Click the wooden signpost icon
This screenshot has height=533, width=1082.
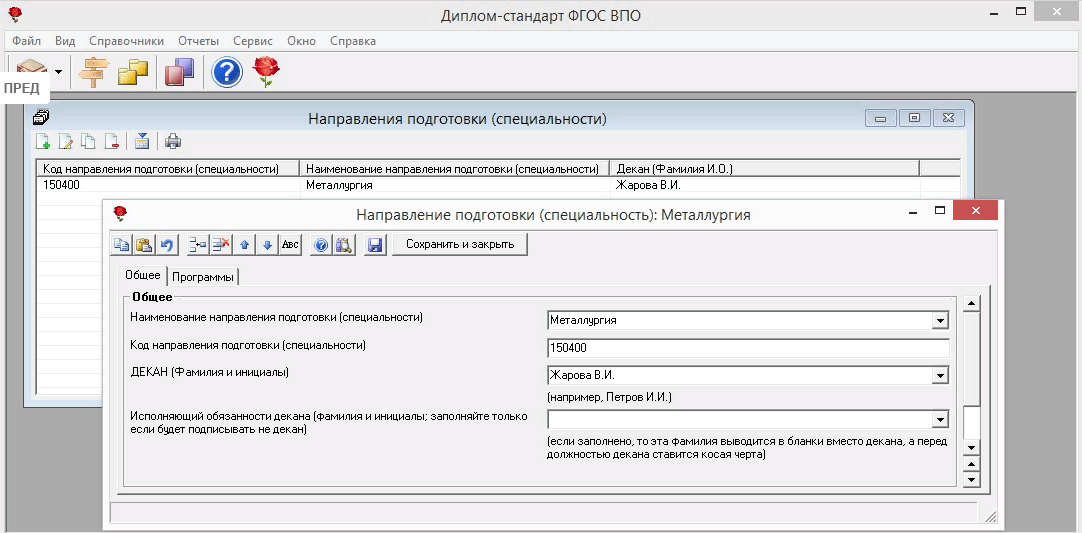click(94, 72)
